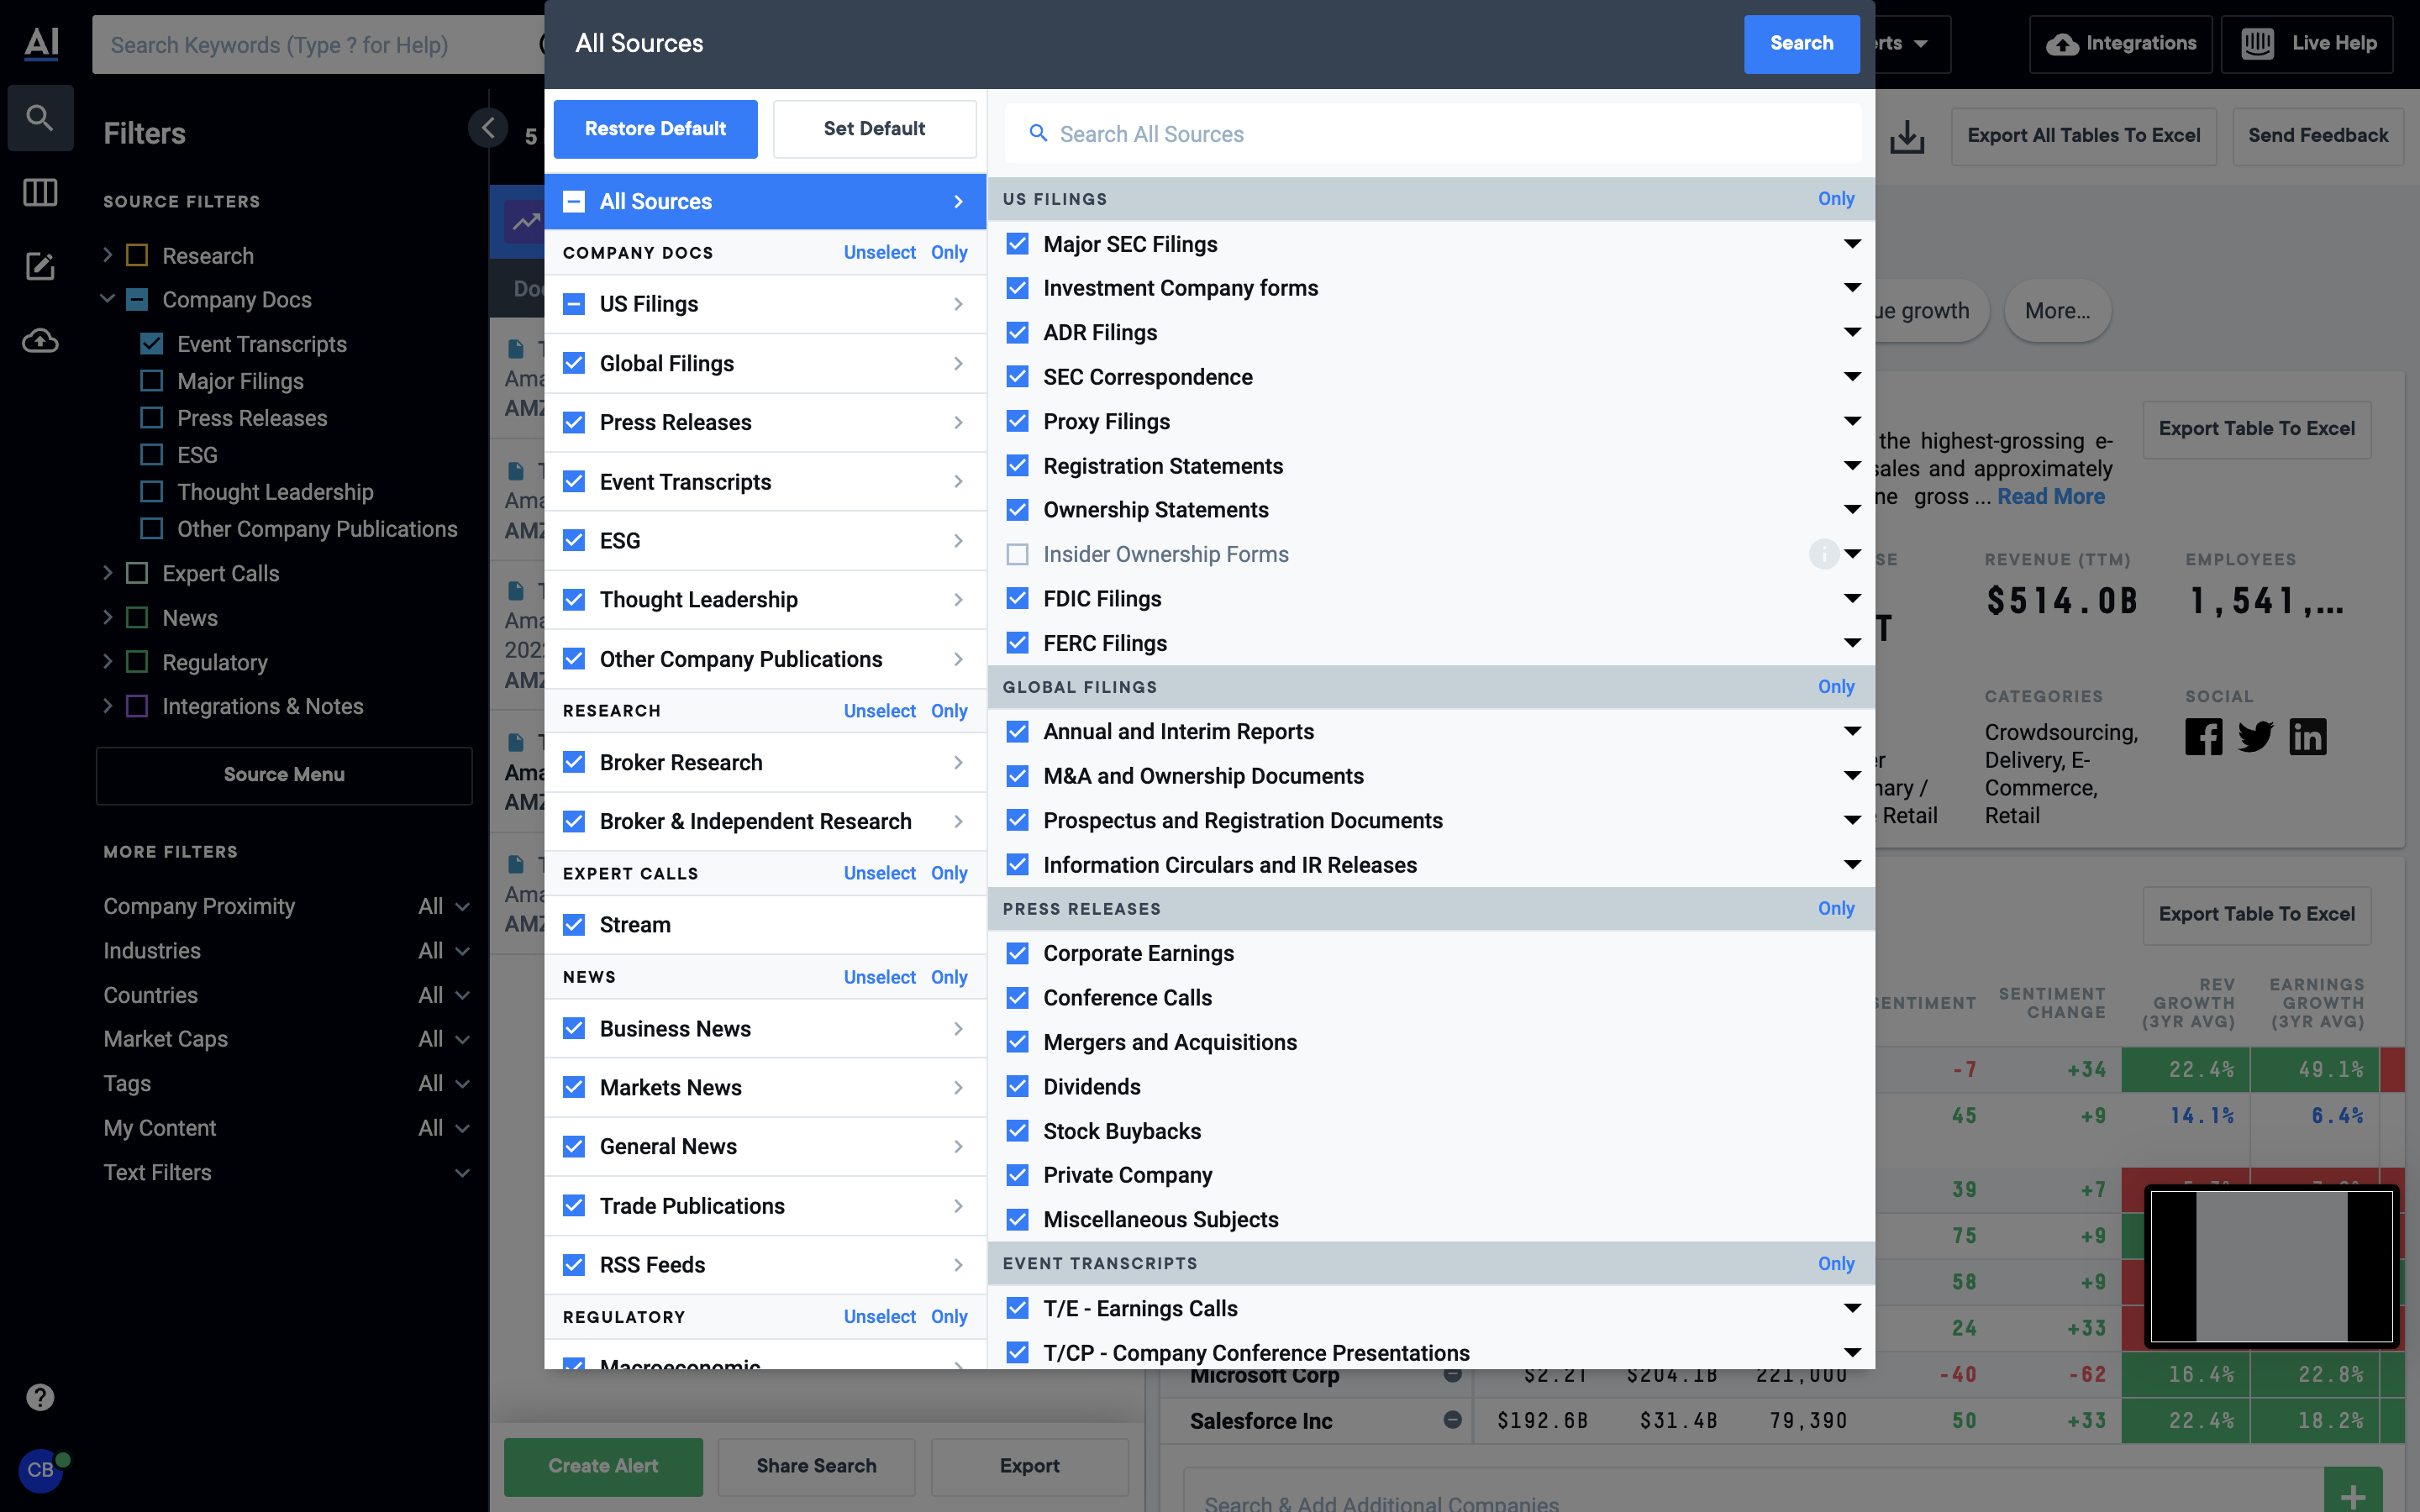Open More... topic chip

tap(2057, 311)
